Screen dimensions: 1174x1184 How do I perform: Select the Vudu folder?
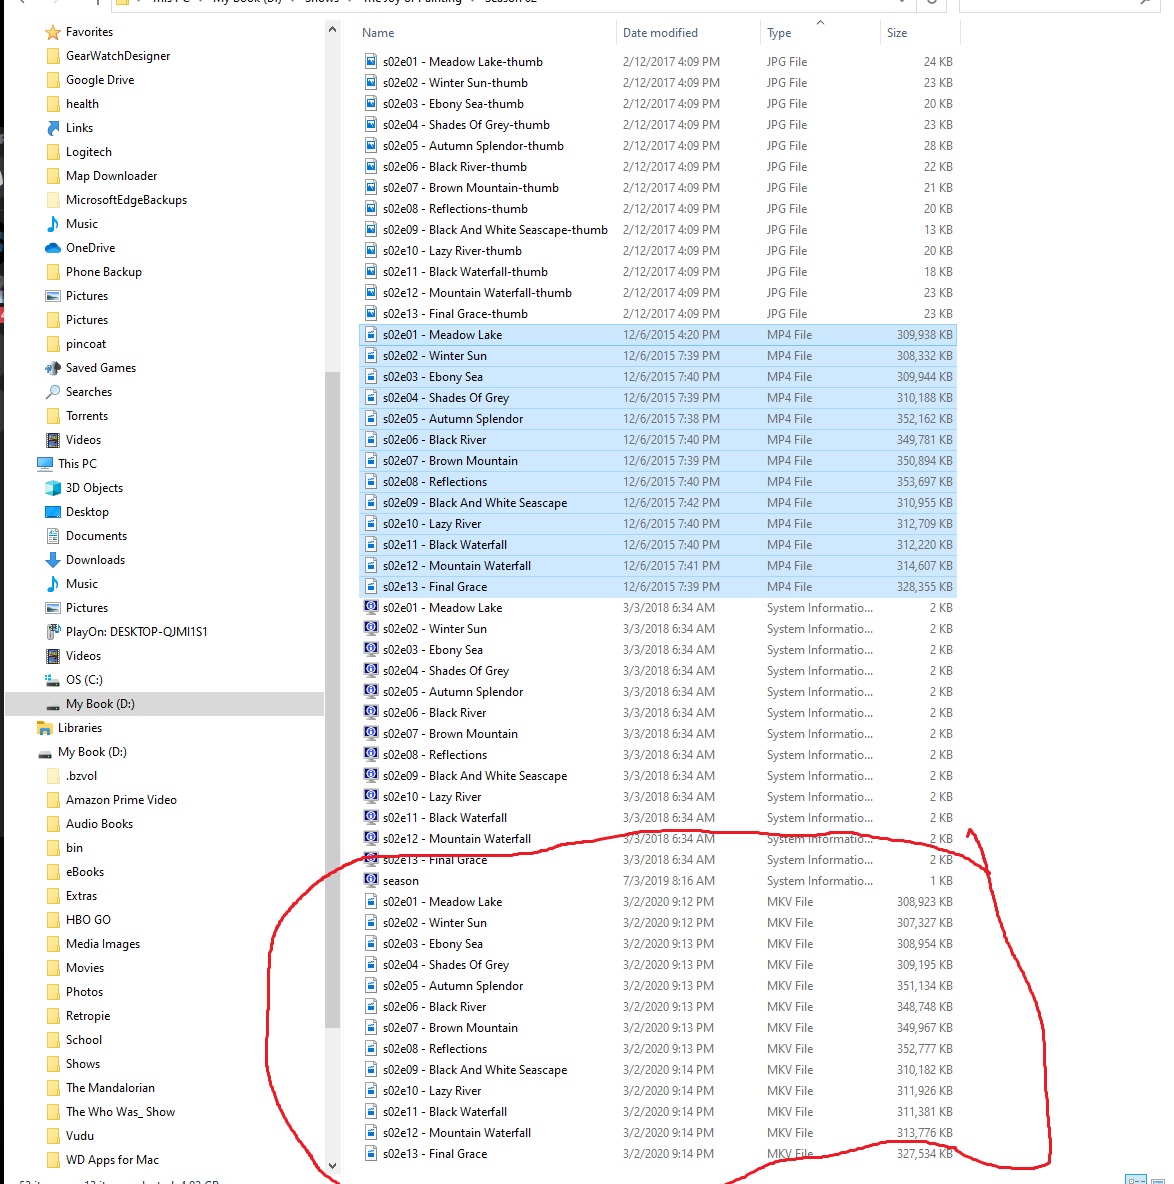[79, 1136]
